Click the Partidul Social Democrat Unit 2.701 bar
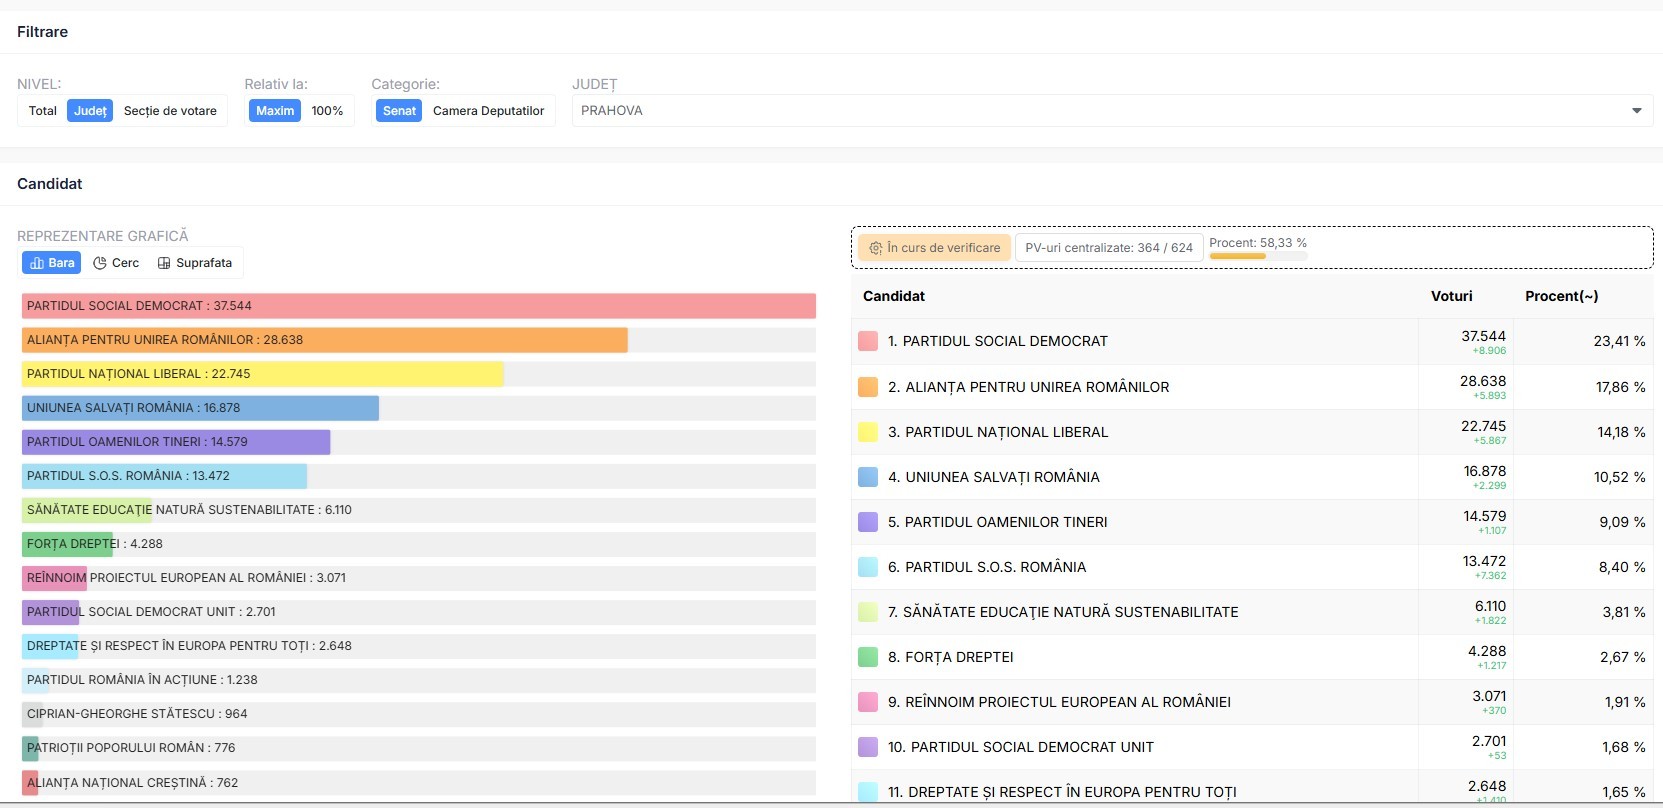This screenshot has height=808, width=1663. point(51,612)
